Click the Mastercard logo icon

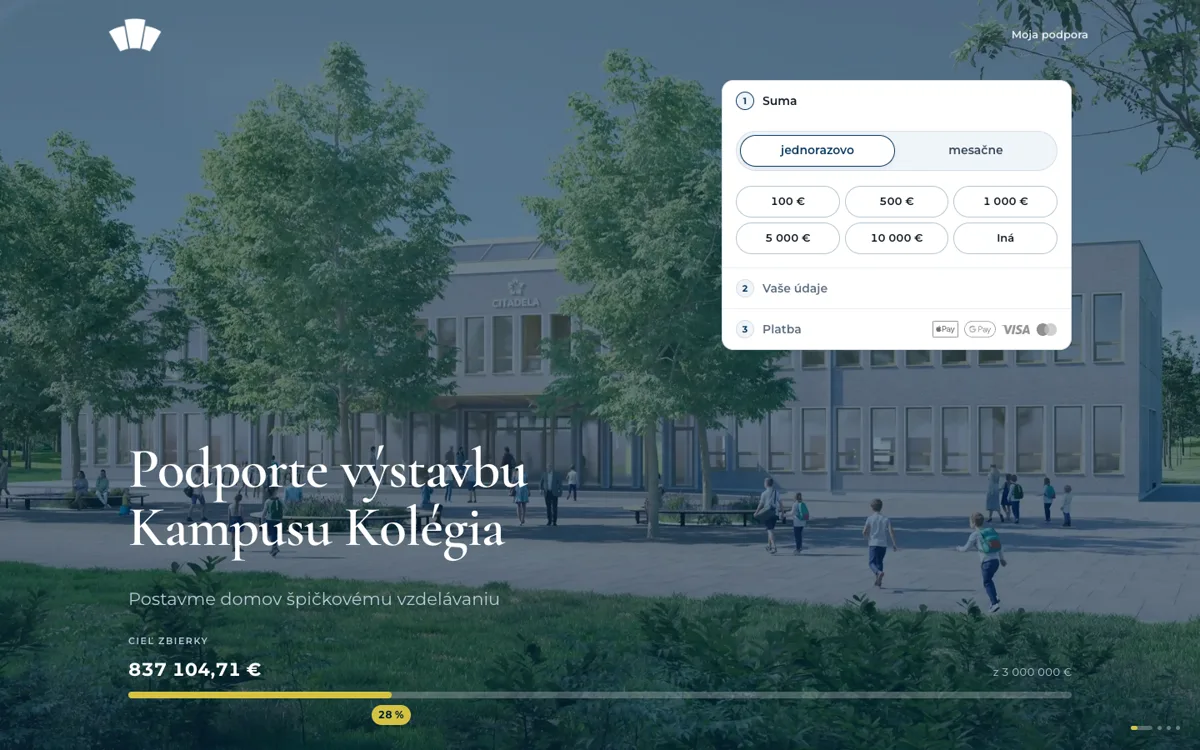click(1046, 329)
